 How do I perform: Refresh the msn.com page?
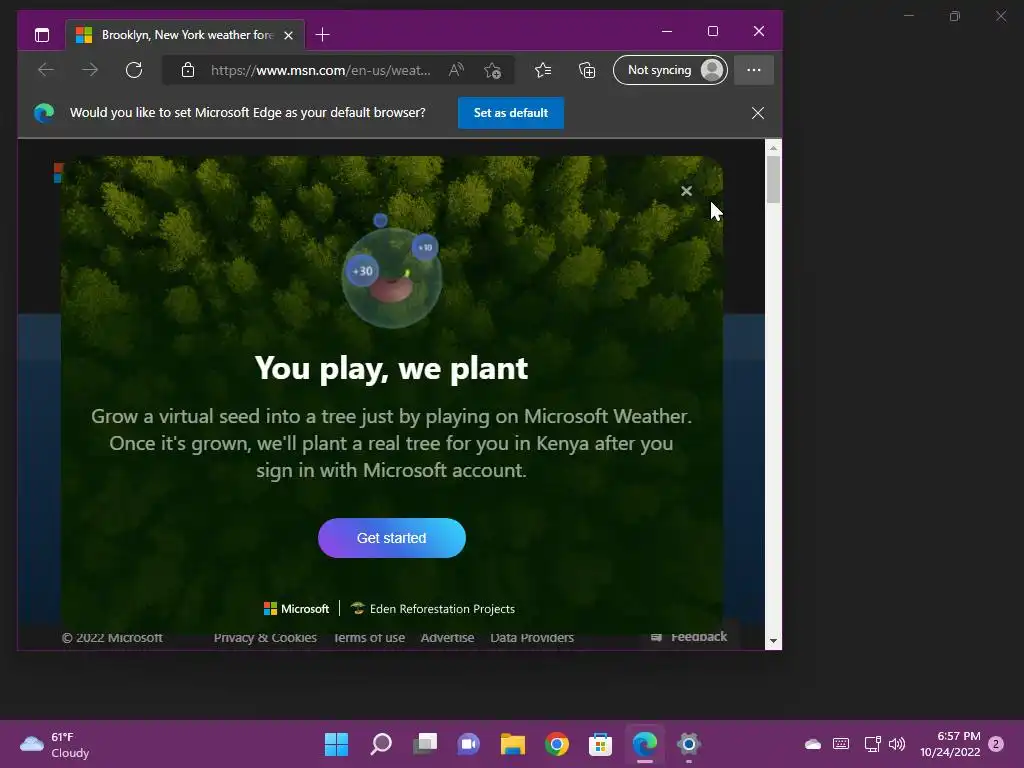pos(134,70)
